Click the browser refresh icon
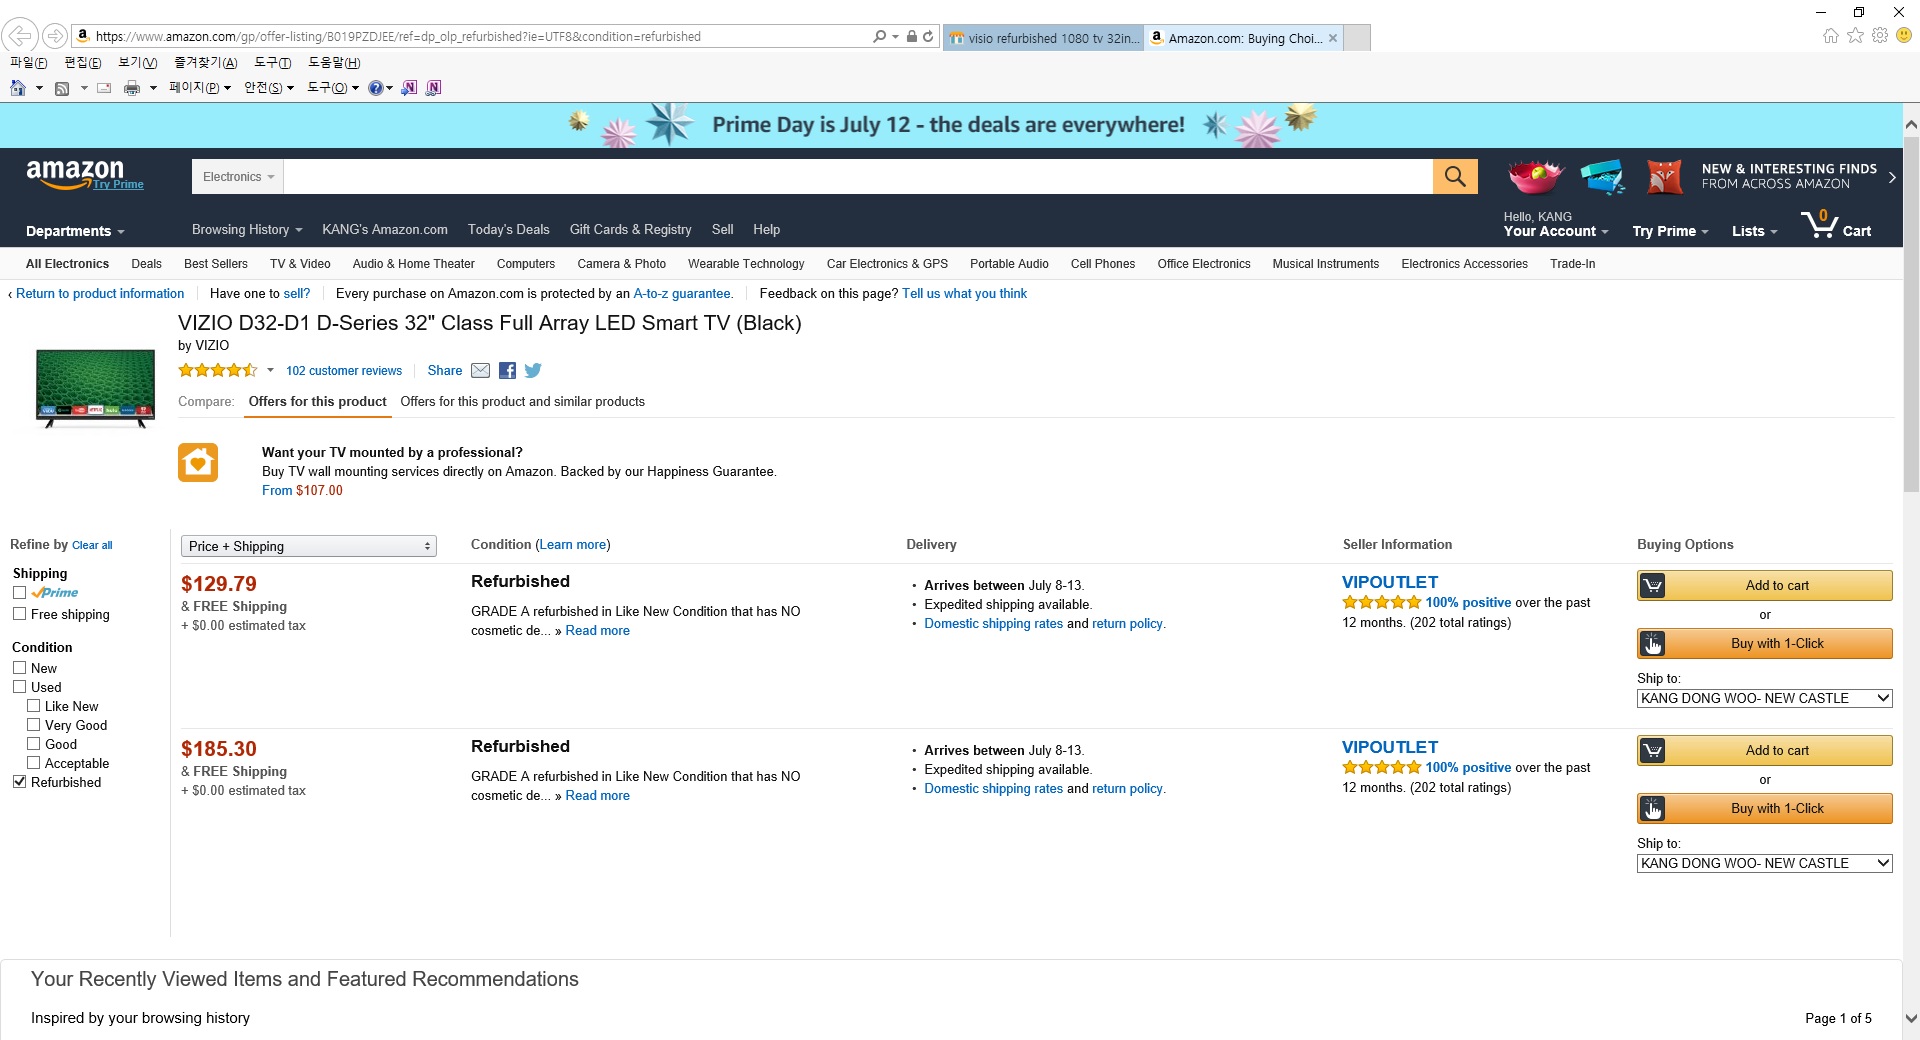1920x1040 pixels. pyautogui.click(x=928, y=36)
